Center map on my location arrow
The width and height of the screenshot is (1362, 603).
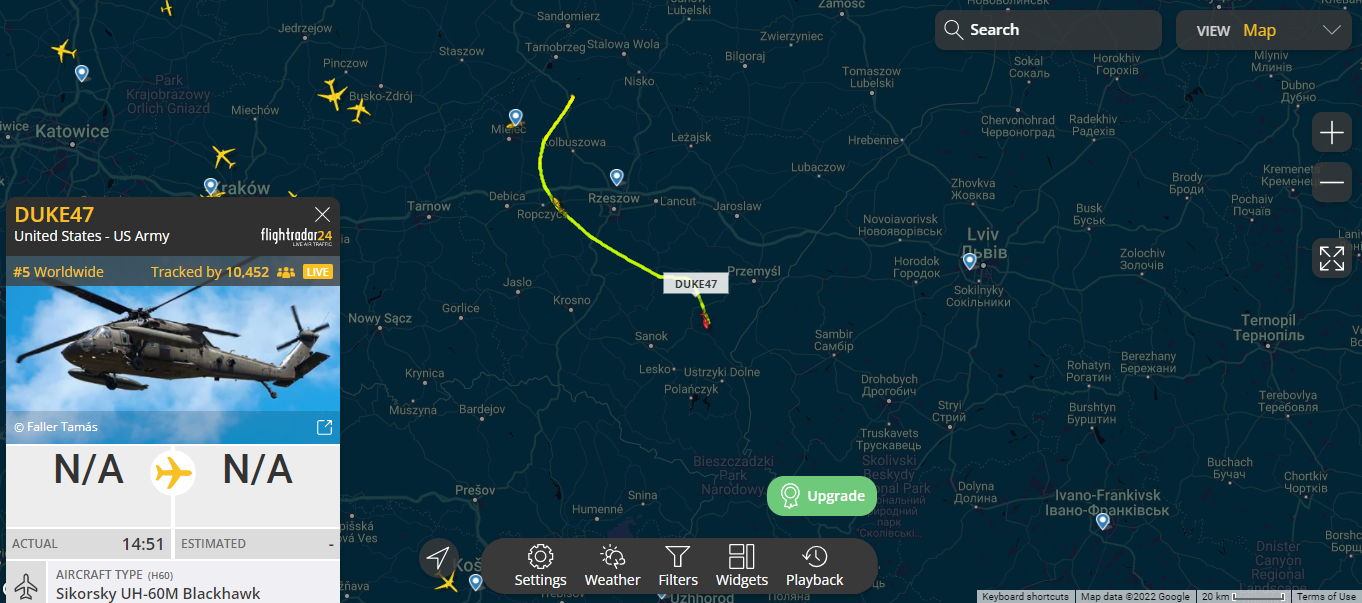click(x=439, y=558)
